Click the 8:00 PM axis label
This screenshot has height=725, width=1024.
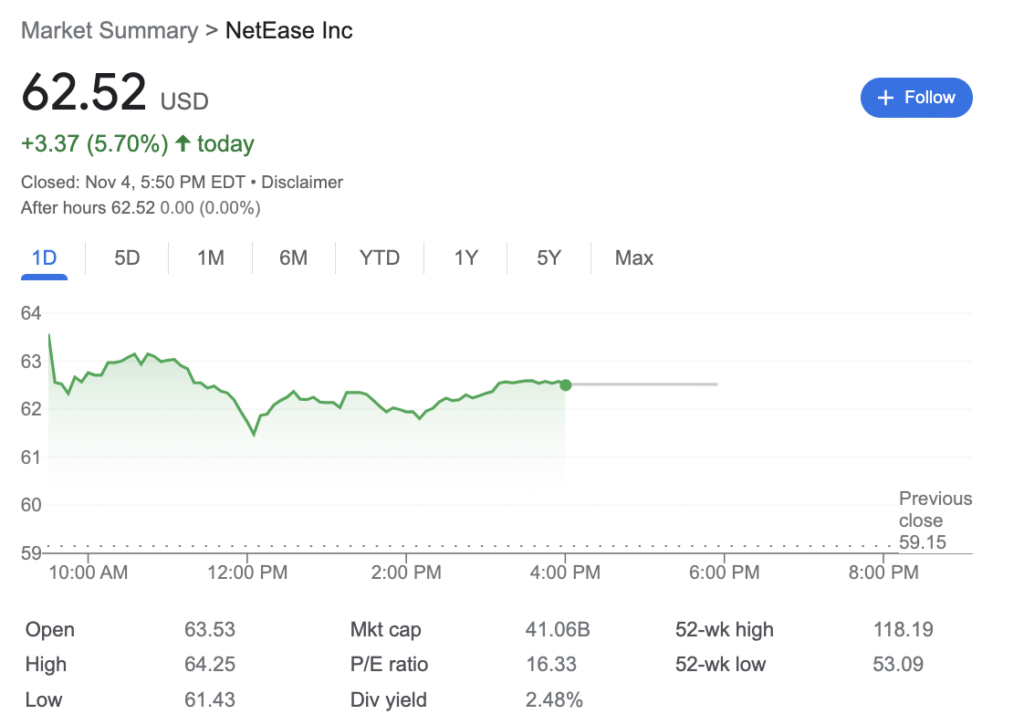click(883, 573)
